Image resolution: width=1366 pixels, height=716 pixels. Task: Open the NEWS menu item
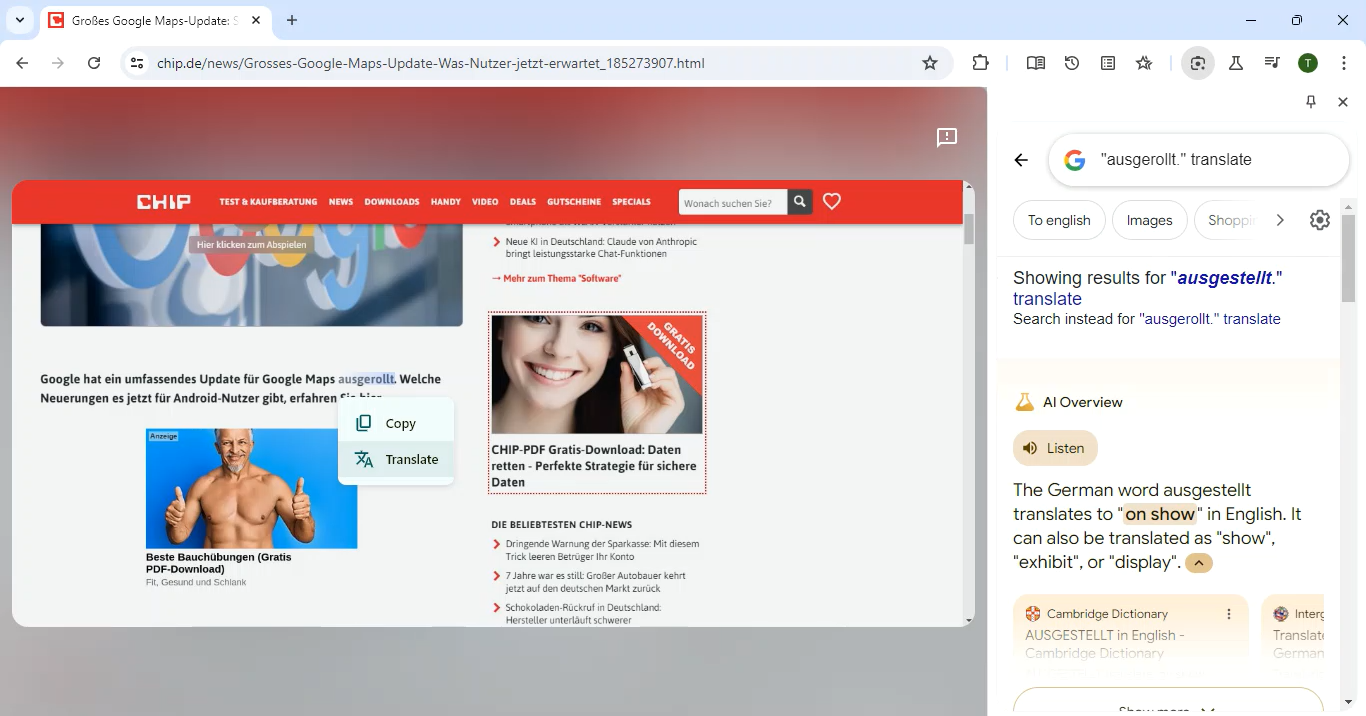coord(341,202)
